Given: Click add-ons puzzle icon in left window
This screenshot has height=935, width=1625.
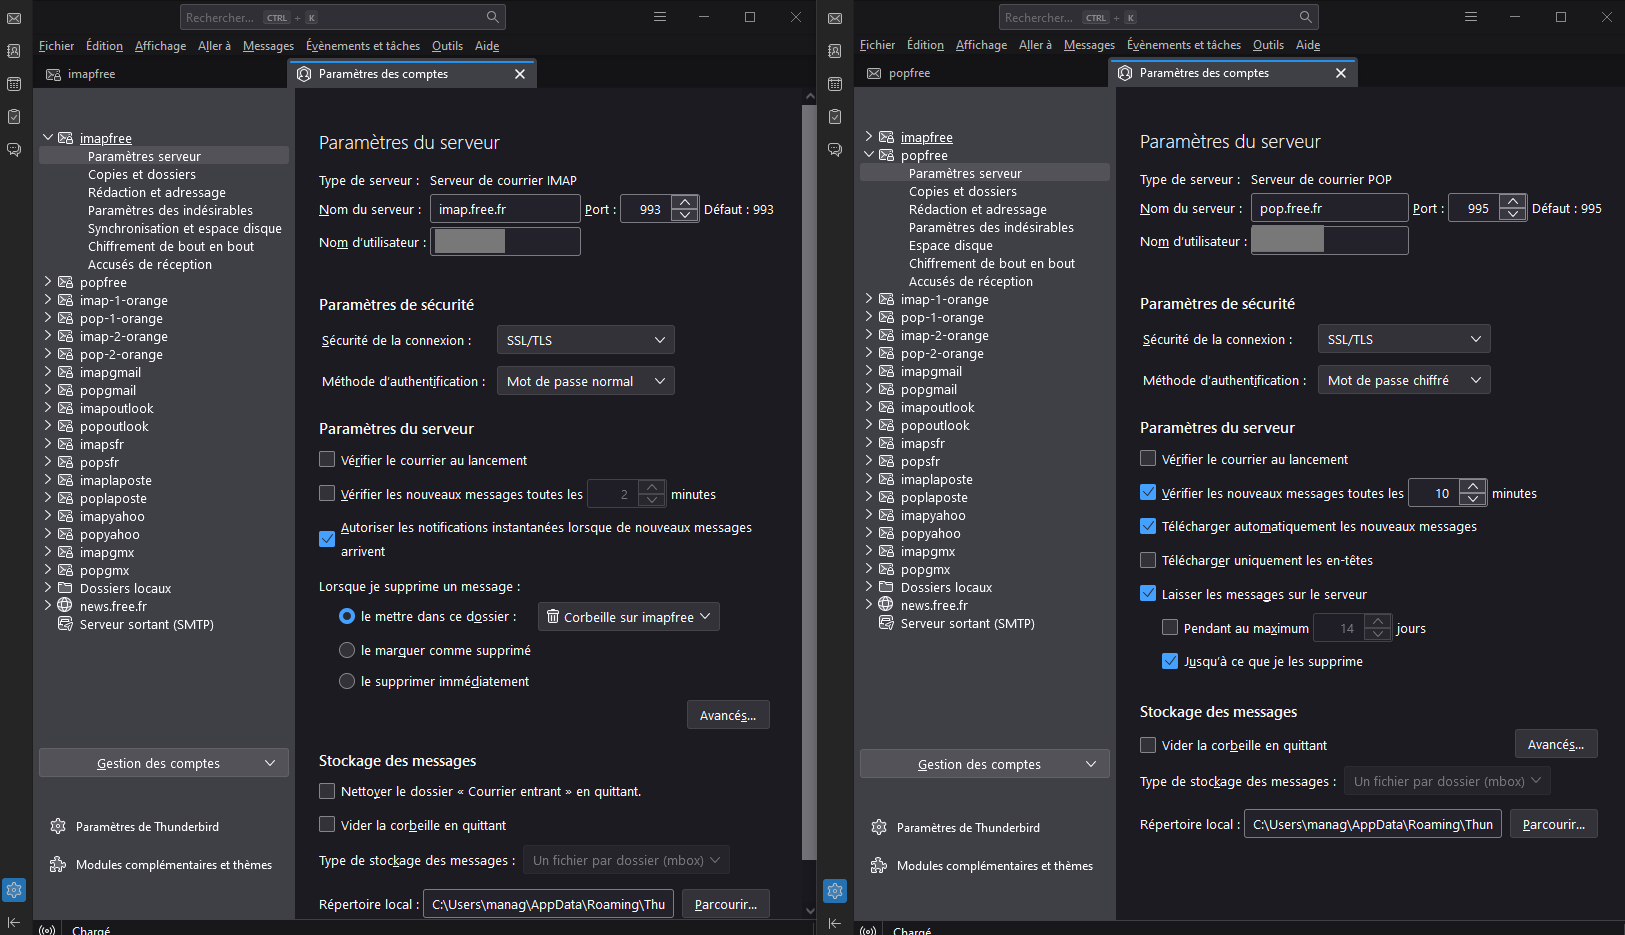Looking at the screenshot, I should coord(58,864).
